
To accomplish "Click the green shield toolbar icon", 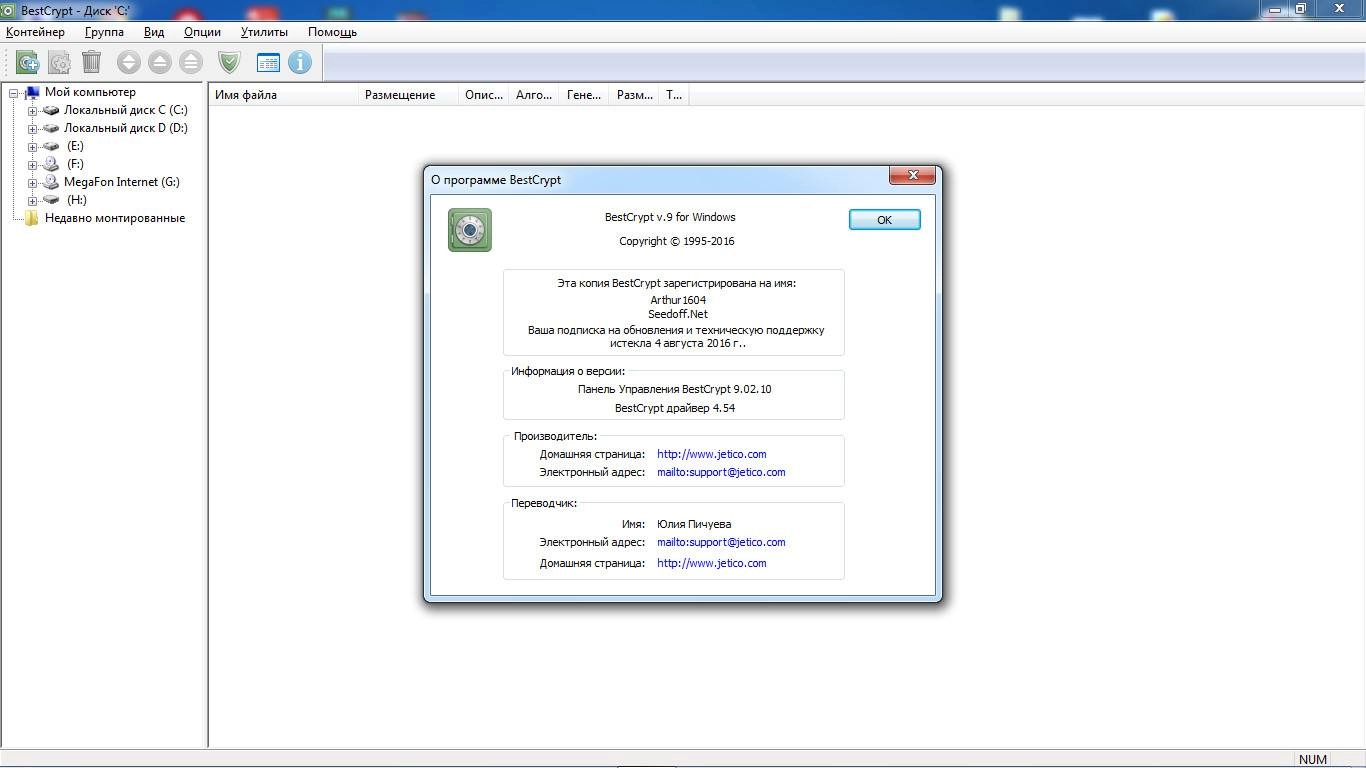I will click(x=230, y=62).
